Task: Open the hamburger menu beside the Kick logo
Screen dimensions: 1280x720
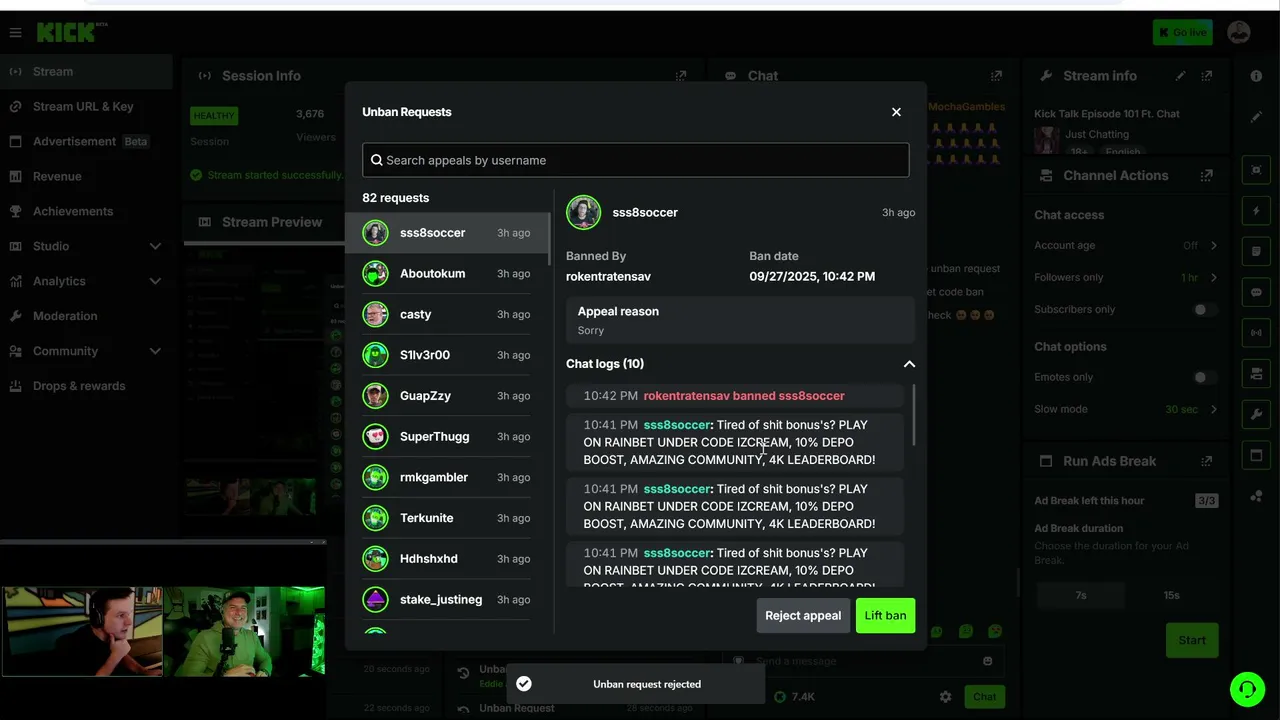Action: coord(15,33)
